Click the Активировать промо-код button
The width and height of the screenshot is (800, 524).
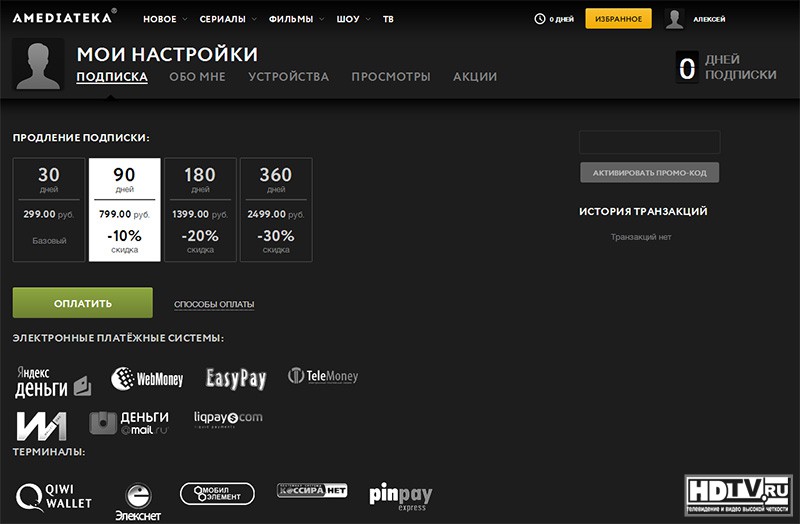click(x=649, y=172)
